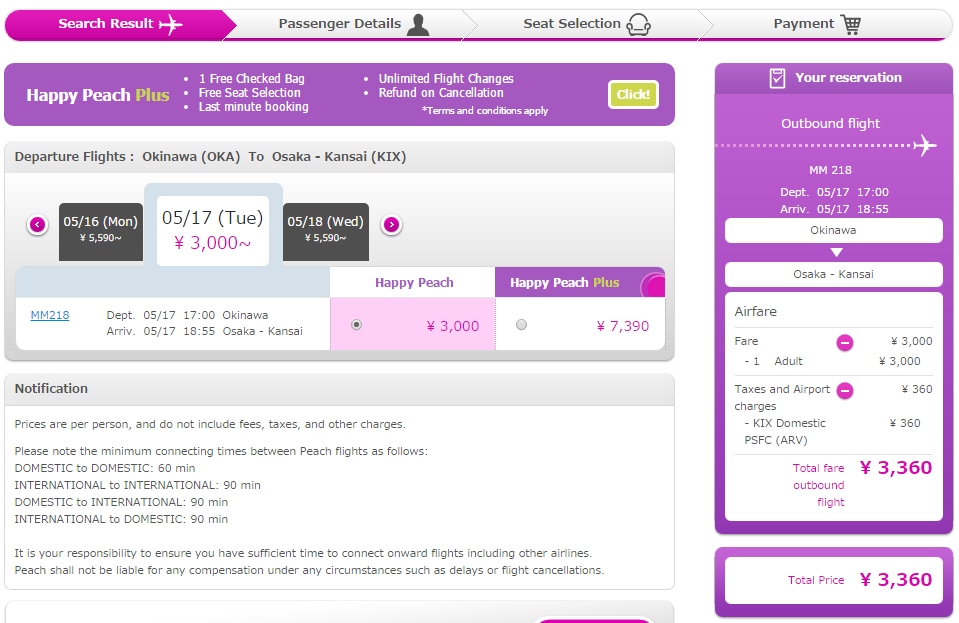The height and width of the screenshot is (623, 959).
Task: Go to next dates with right arrow
Action: [x=391, y=224]
